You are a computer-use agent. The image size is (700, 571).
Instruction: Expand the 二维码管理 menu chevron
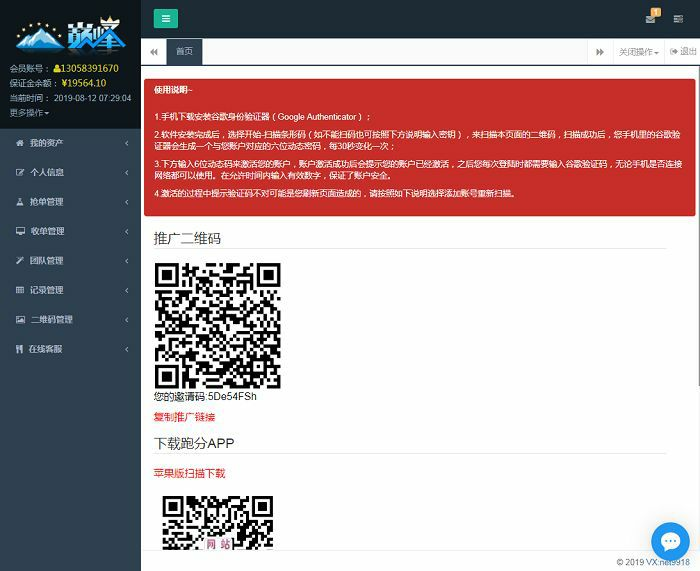point(127,320)
